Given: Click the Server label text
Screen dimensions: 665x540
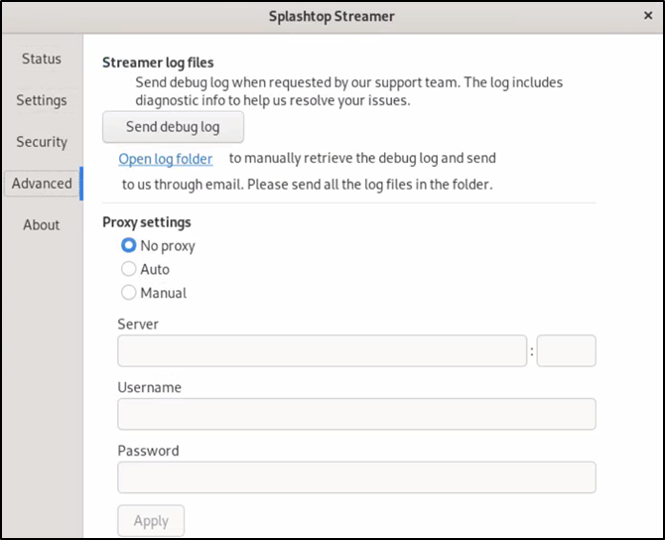Looking at the screenshot, I should pos(138,324).
